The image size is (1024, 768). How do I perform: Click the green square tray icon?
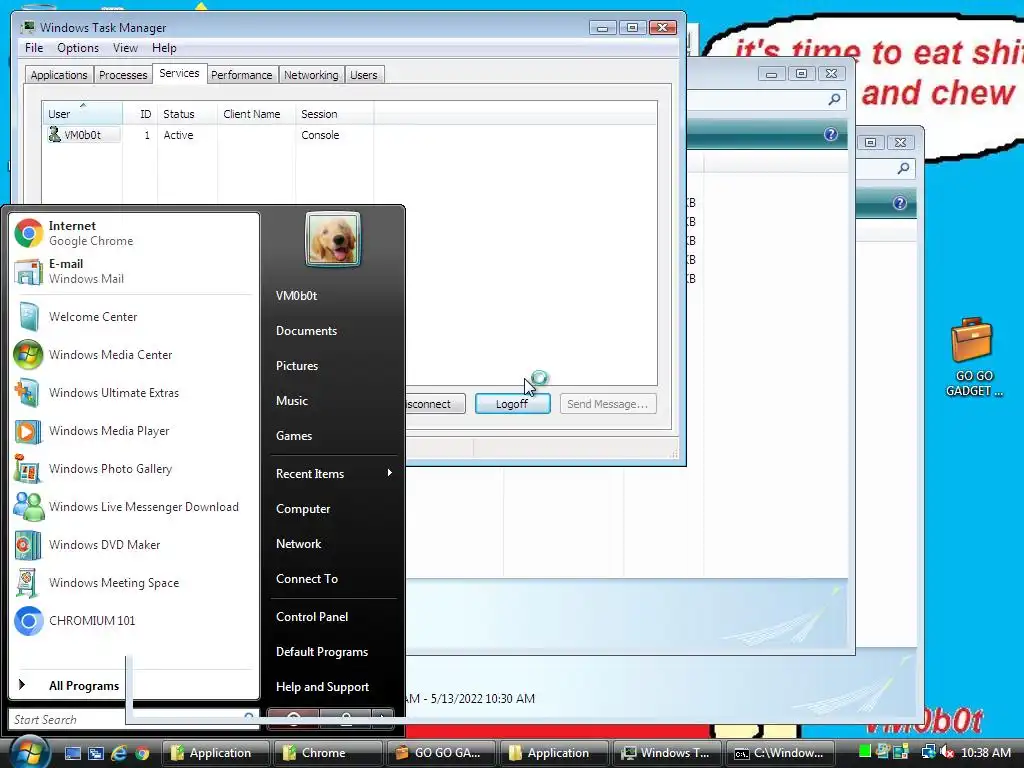point(865,752)
